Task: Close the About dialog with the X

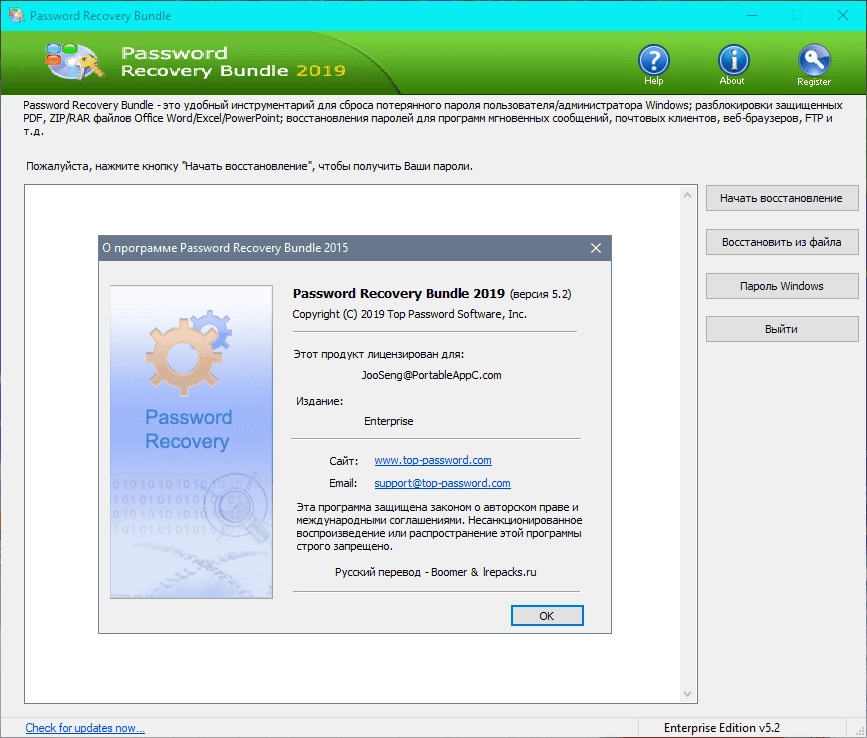Action: click(596, 248)
